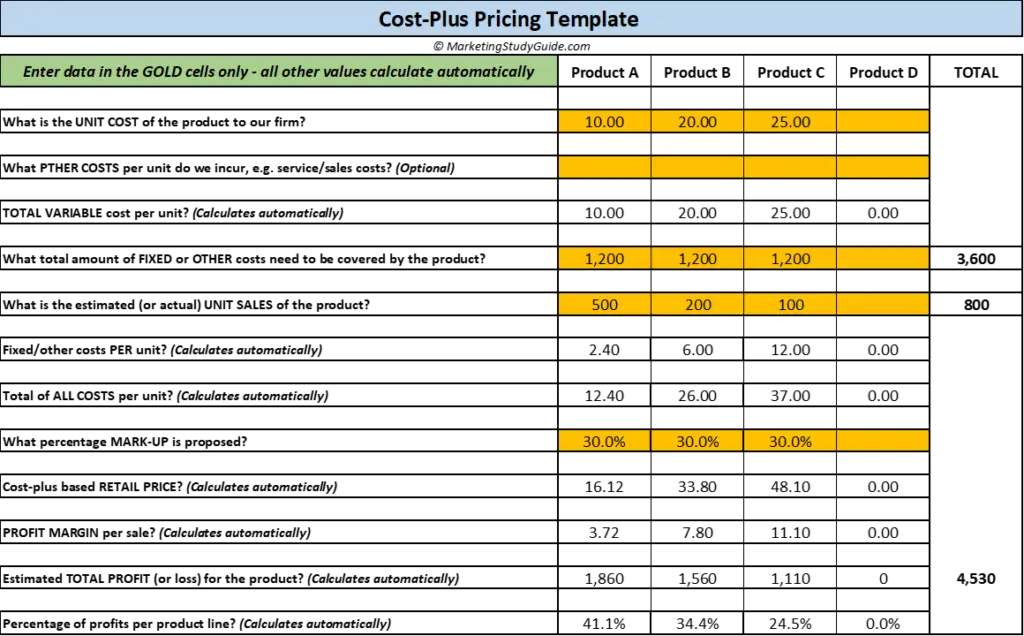This screenshot has height=636, width=1024.
Task: Click Product A fixed per unit 2.40
Action: coord(604,350)
